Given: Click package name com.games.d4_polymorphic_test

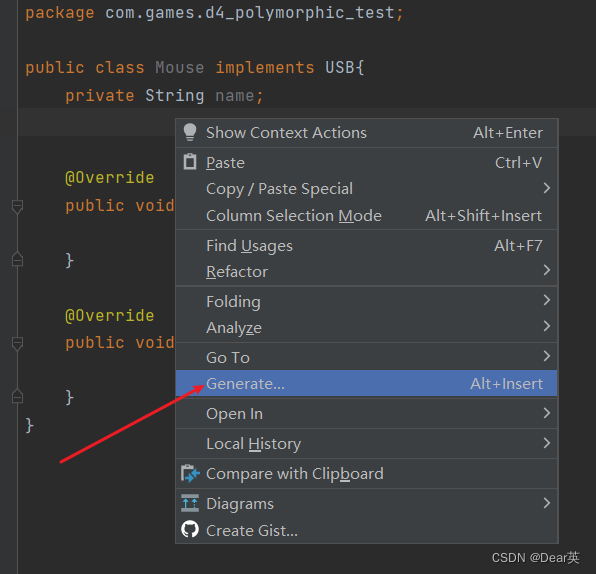Looking at the screenshot, I should tap(250, 13).
